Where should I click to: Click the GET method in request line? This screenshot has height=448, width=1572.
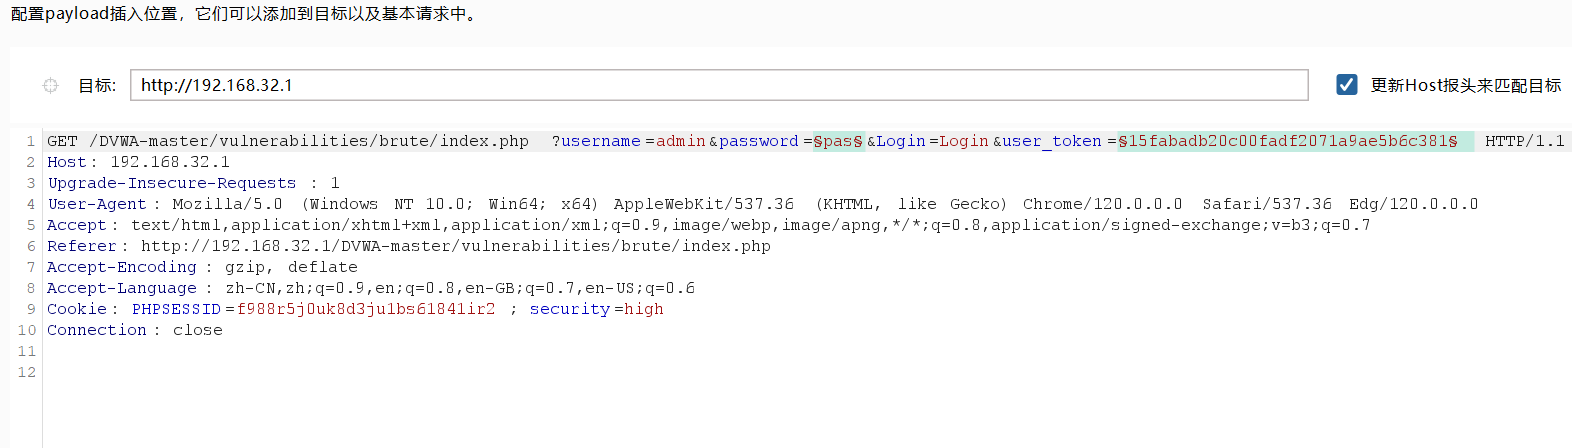pos(62,141)
